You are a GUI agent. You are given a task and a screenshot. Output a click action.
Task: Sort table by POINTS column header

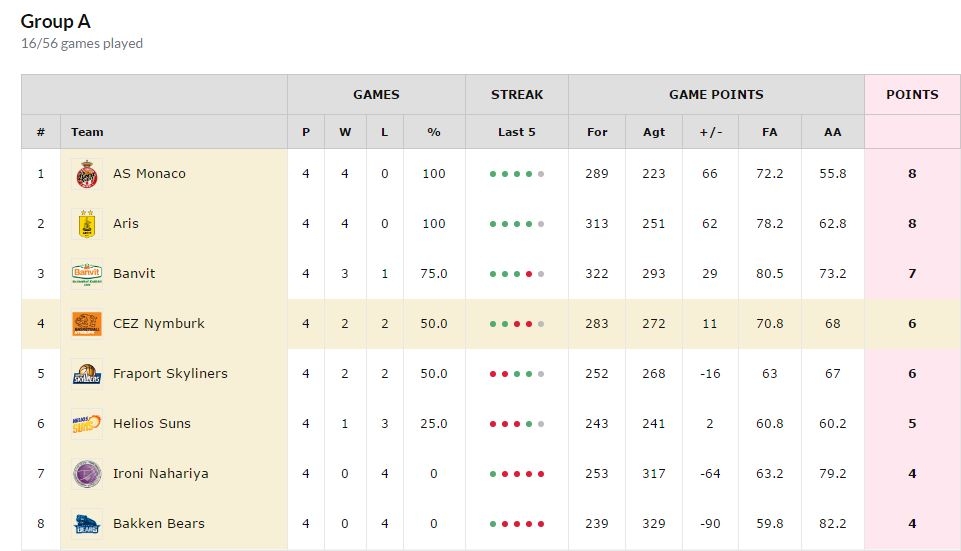click(912, 94)
